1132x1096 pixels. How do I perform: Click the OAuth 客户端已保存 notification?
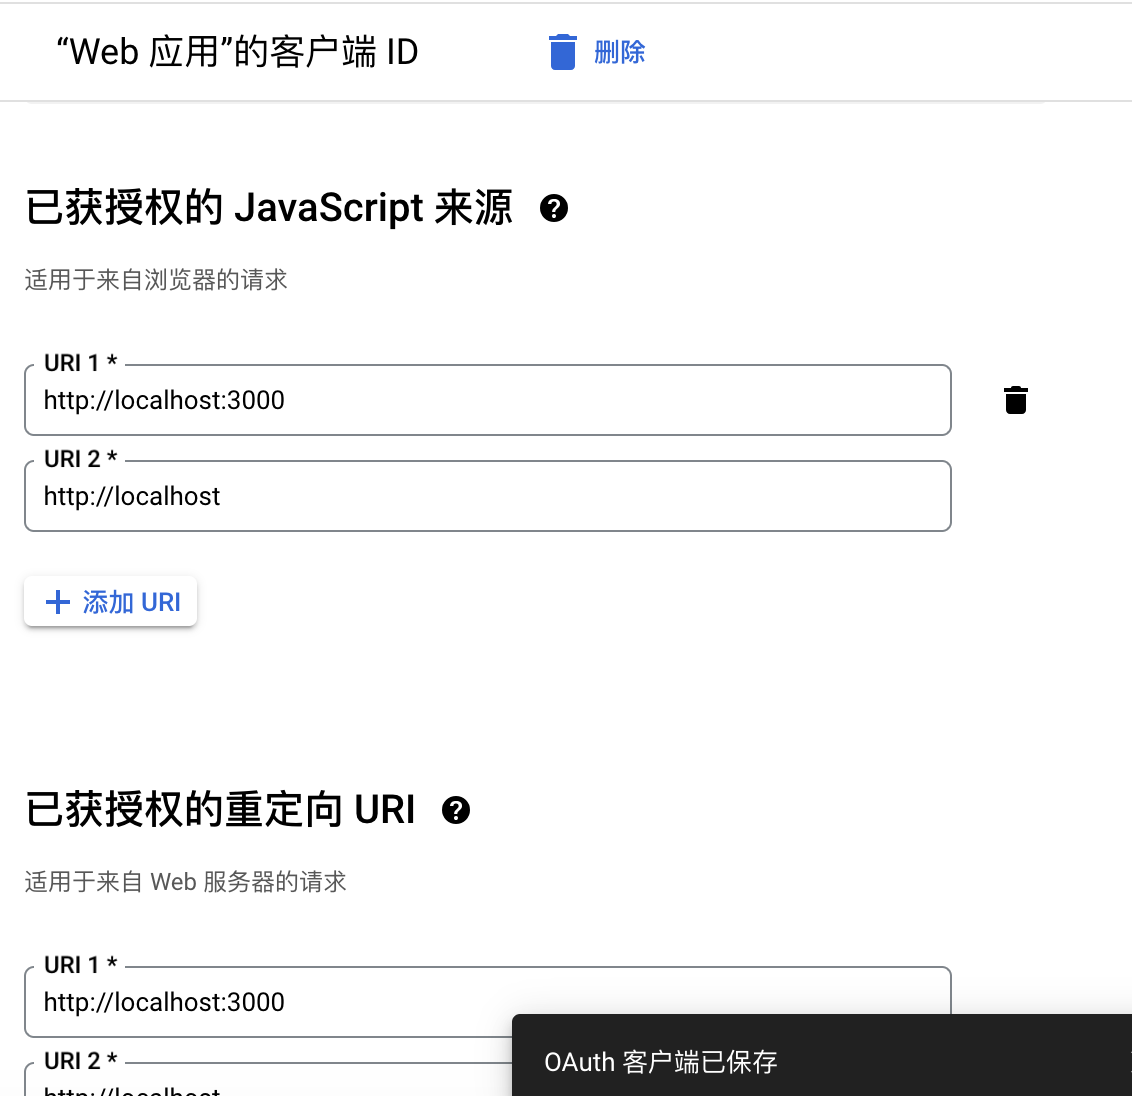[x=661, y=1061]
